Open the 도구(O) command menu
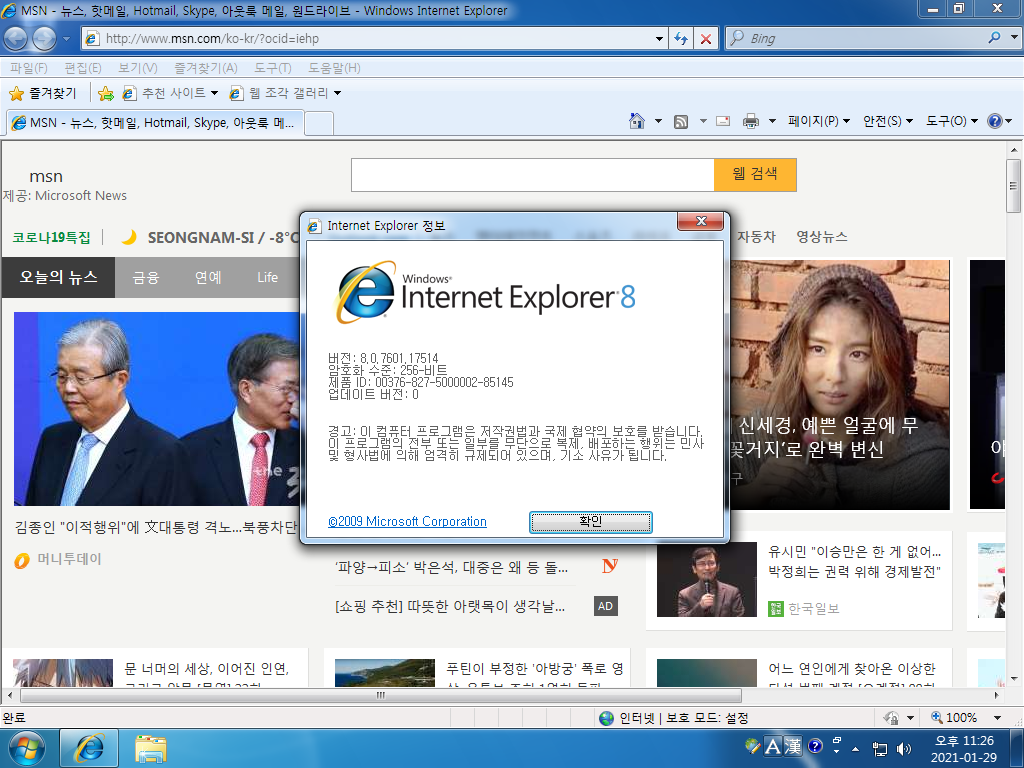This screenshot has height=768, width=1024. pyautogui.click(x=952, y=121)
